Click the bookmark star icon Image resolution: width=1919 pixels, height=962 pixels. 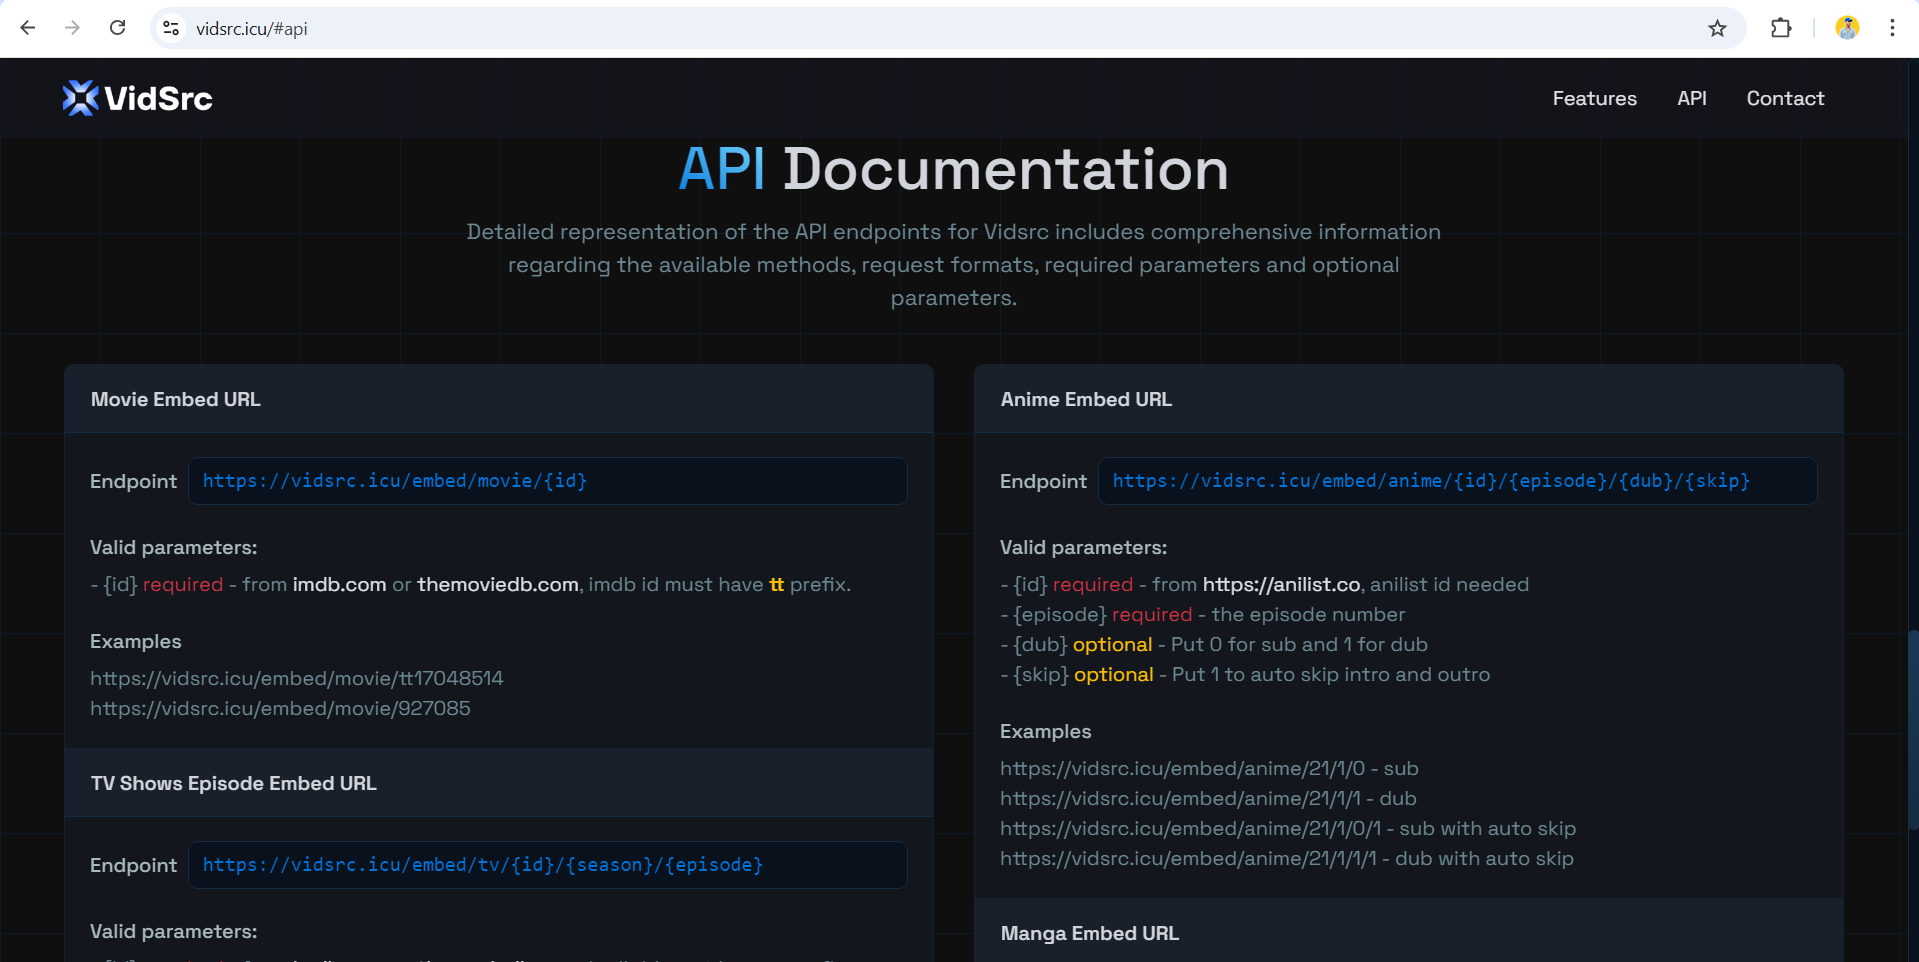pyautogui.click(x=1717, y=29)
